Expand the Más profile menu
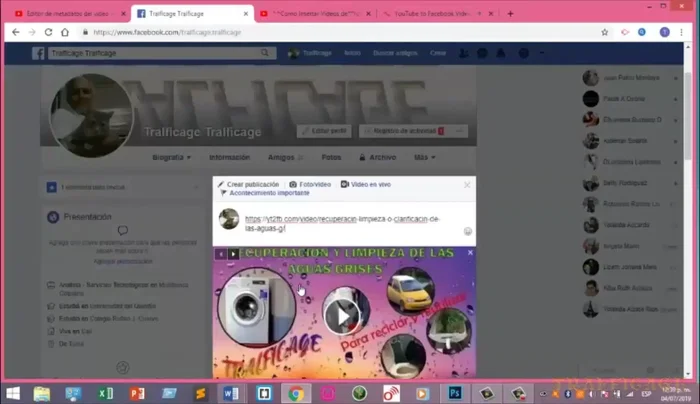This screenshot has height=404, width=700. coord(425,157)
